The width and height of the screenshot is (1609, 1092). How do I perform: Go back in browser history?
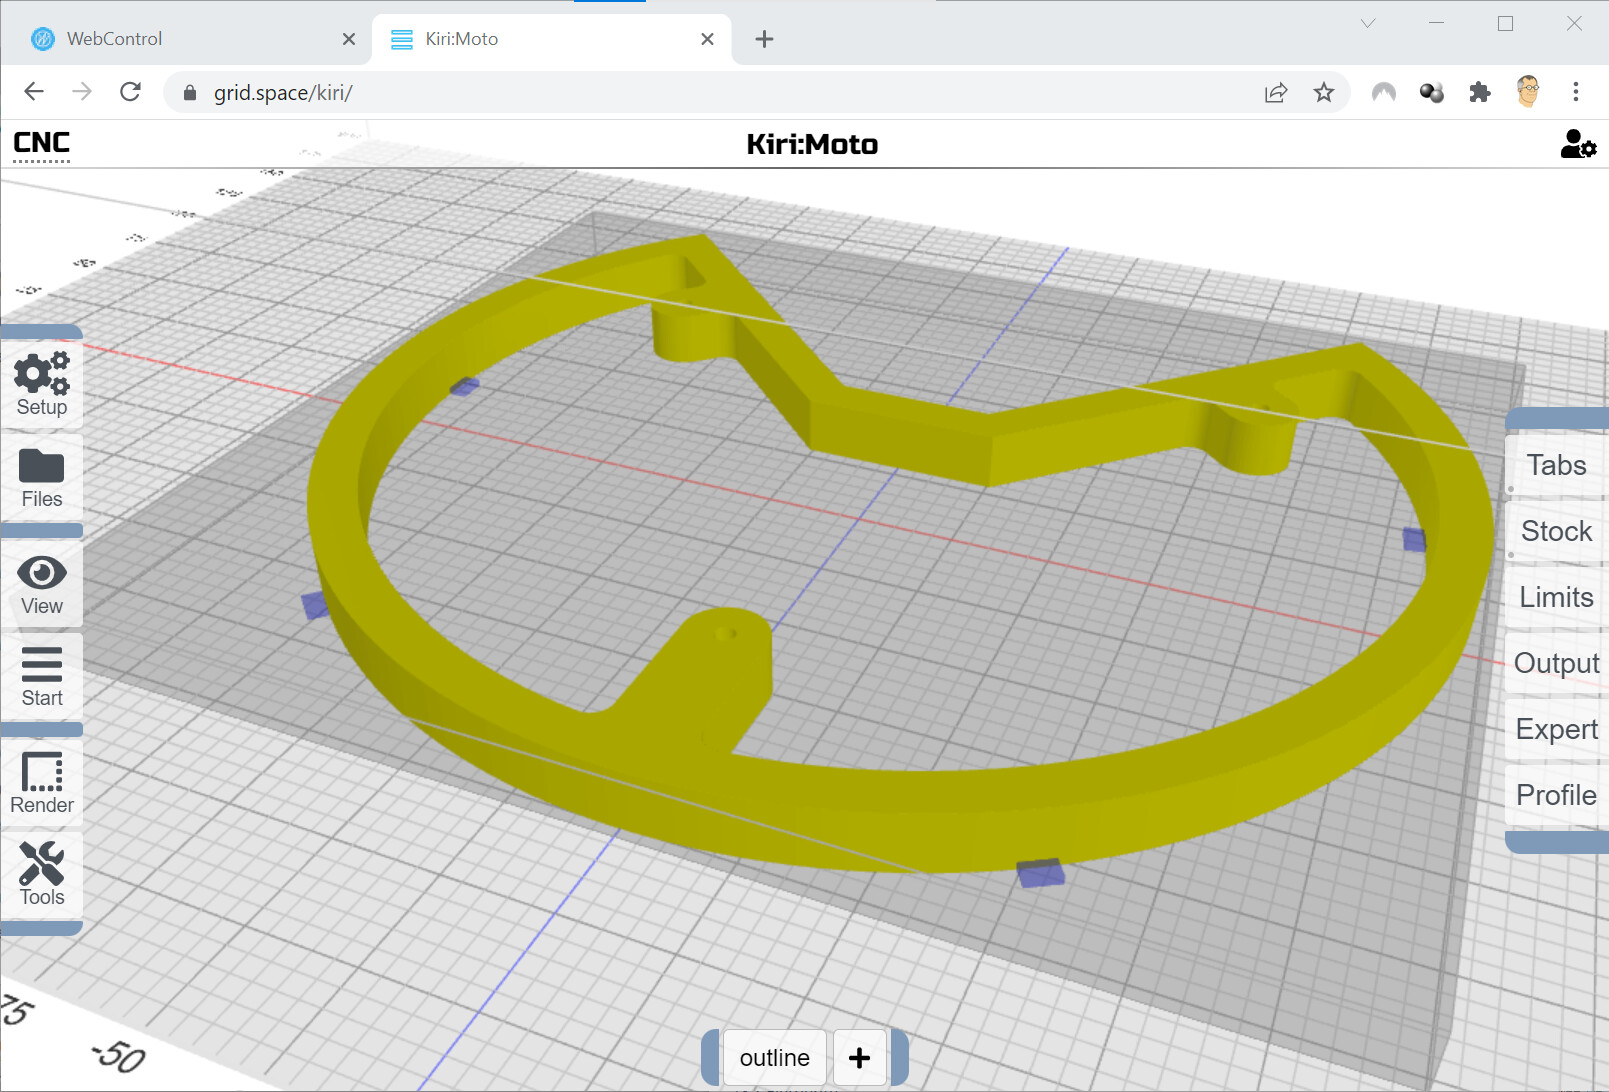pos(34,92)
